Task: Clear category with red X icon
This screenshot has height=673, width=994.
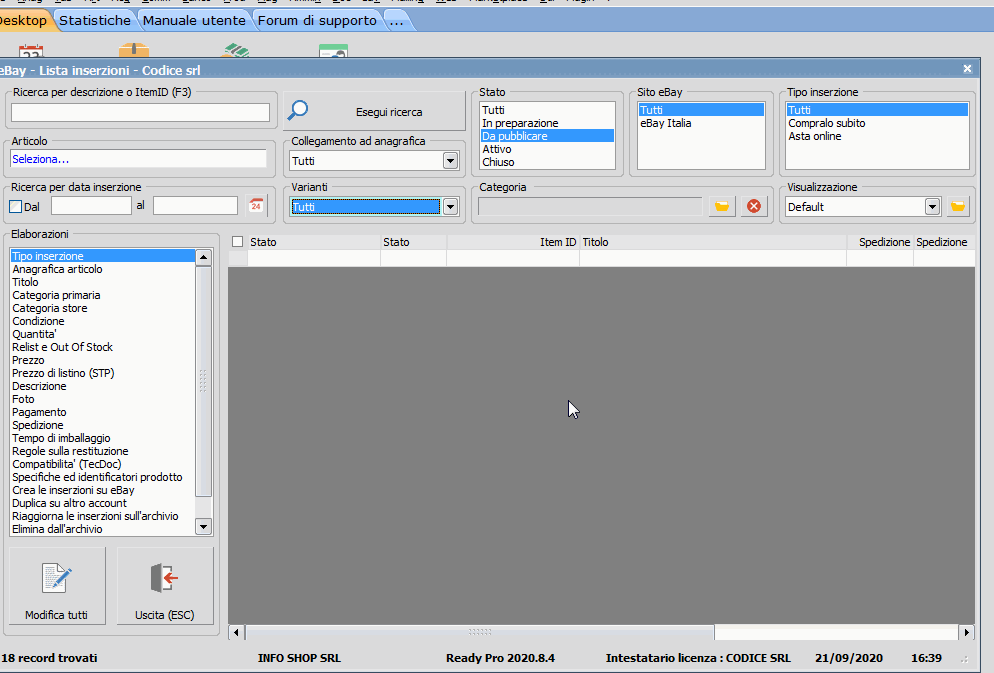Action: 754,206
